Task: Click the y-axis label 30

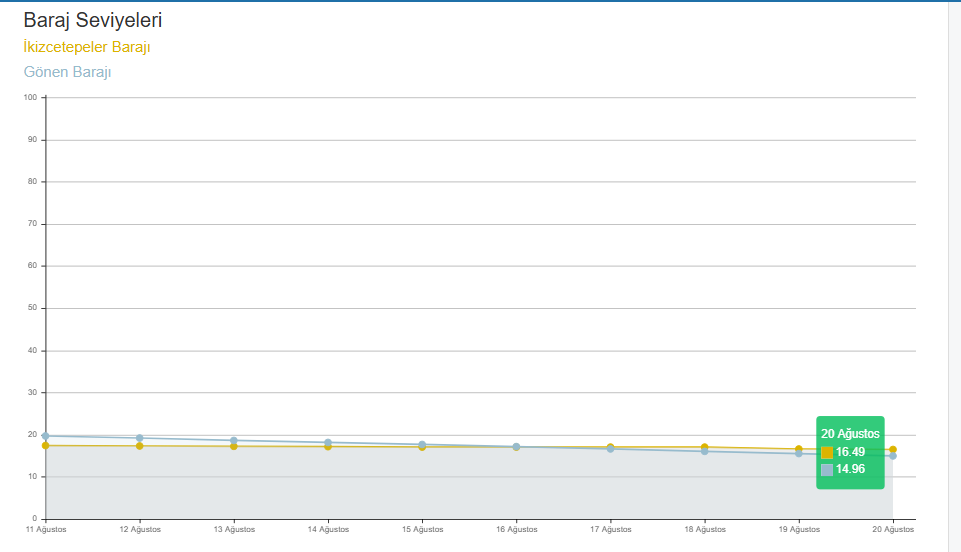Action: (32, 392)
